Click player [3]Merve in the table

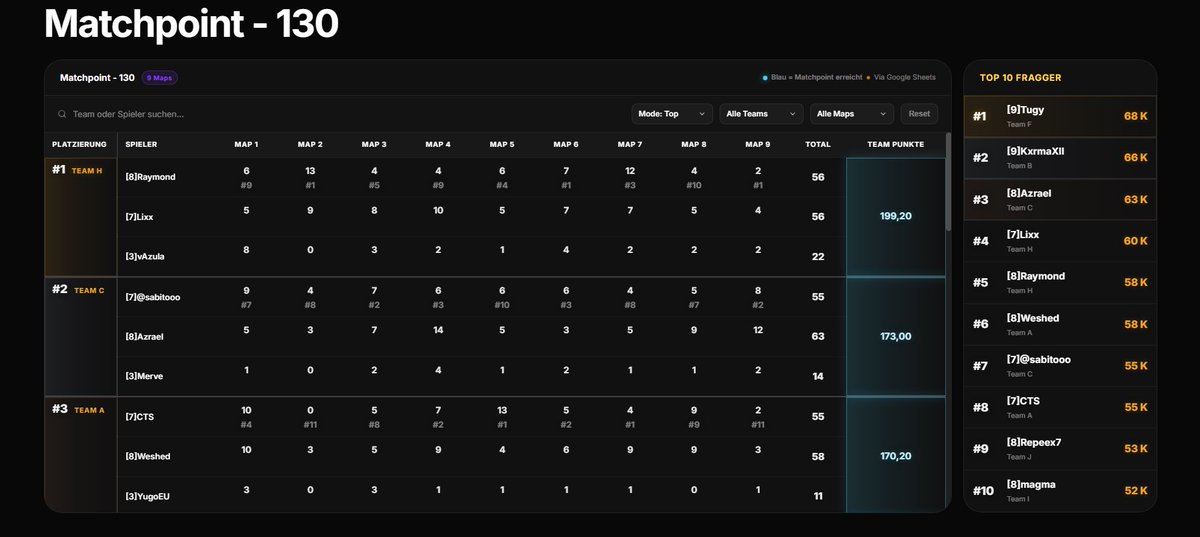point(144,376)
